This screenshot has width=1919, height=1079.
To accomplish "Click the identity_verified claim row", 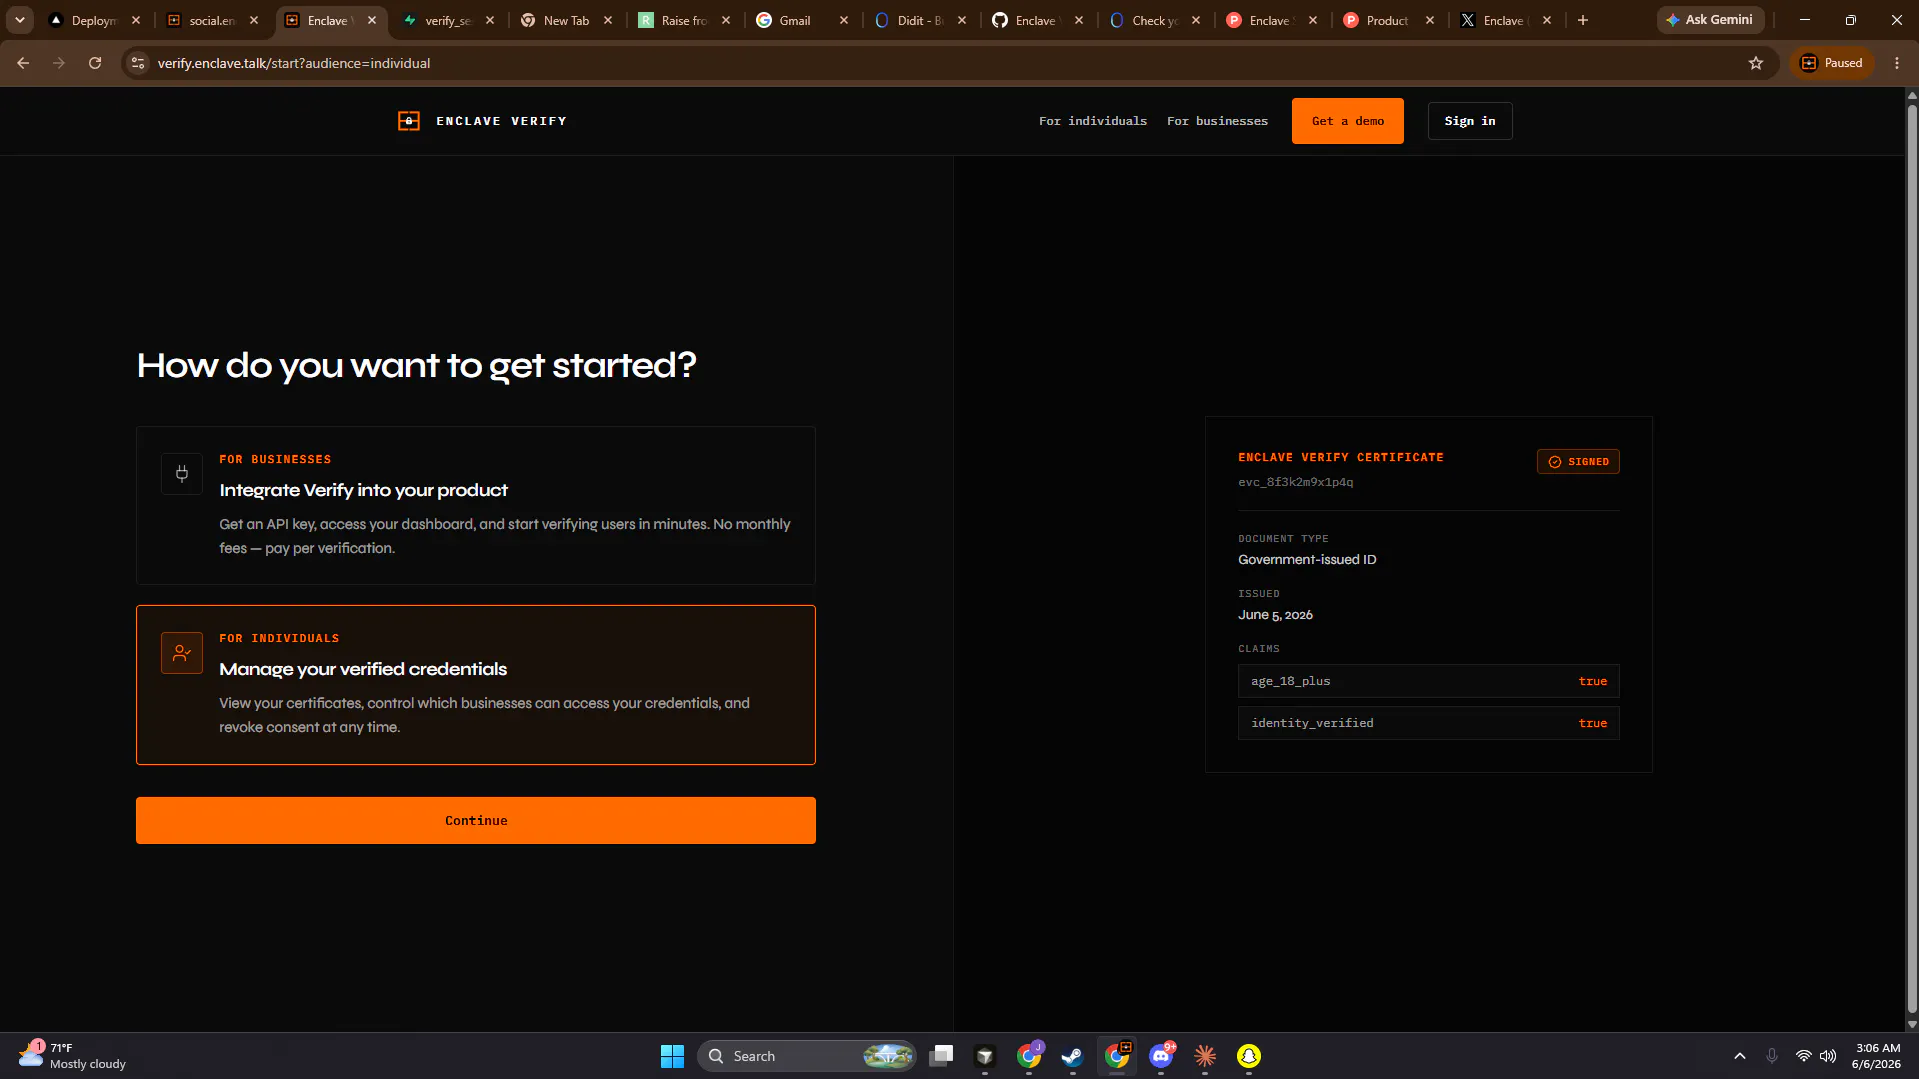I will coord(1428,723).
